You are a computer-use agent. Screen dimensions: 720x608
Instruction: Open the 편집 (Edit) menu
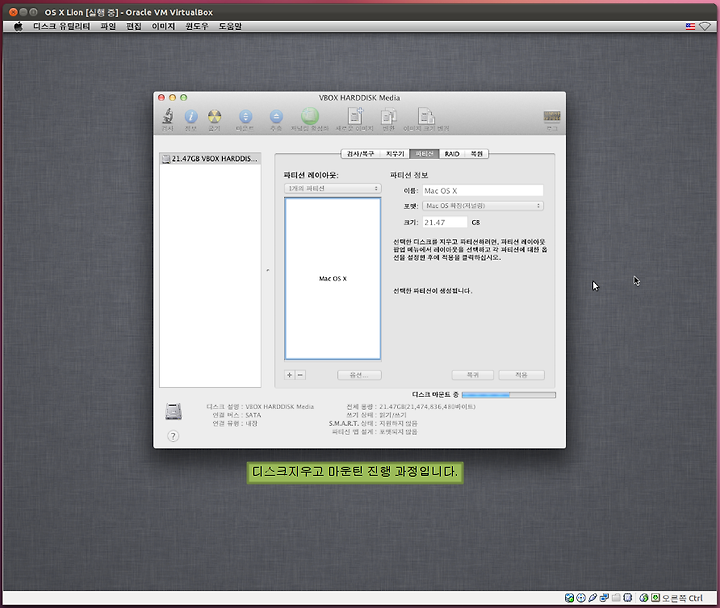[x=134, y=26]
